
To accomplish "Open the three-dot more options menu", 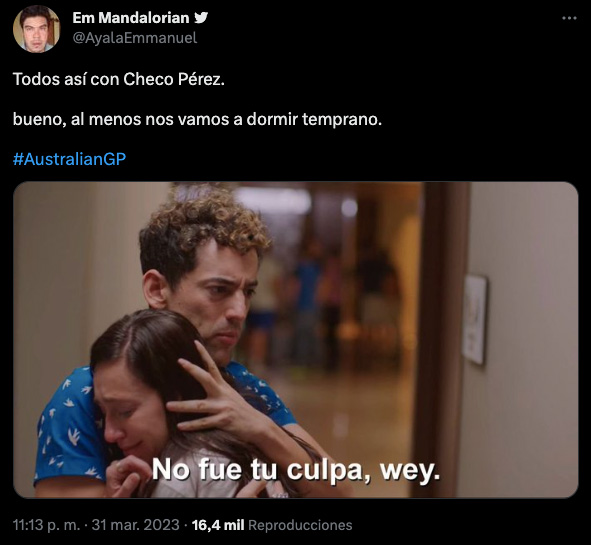I will click(x=569, y=18).
